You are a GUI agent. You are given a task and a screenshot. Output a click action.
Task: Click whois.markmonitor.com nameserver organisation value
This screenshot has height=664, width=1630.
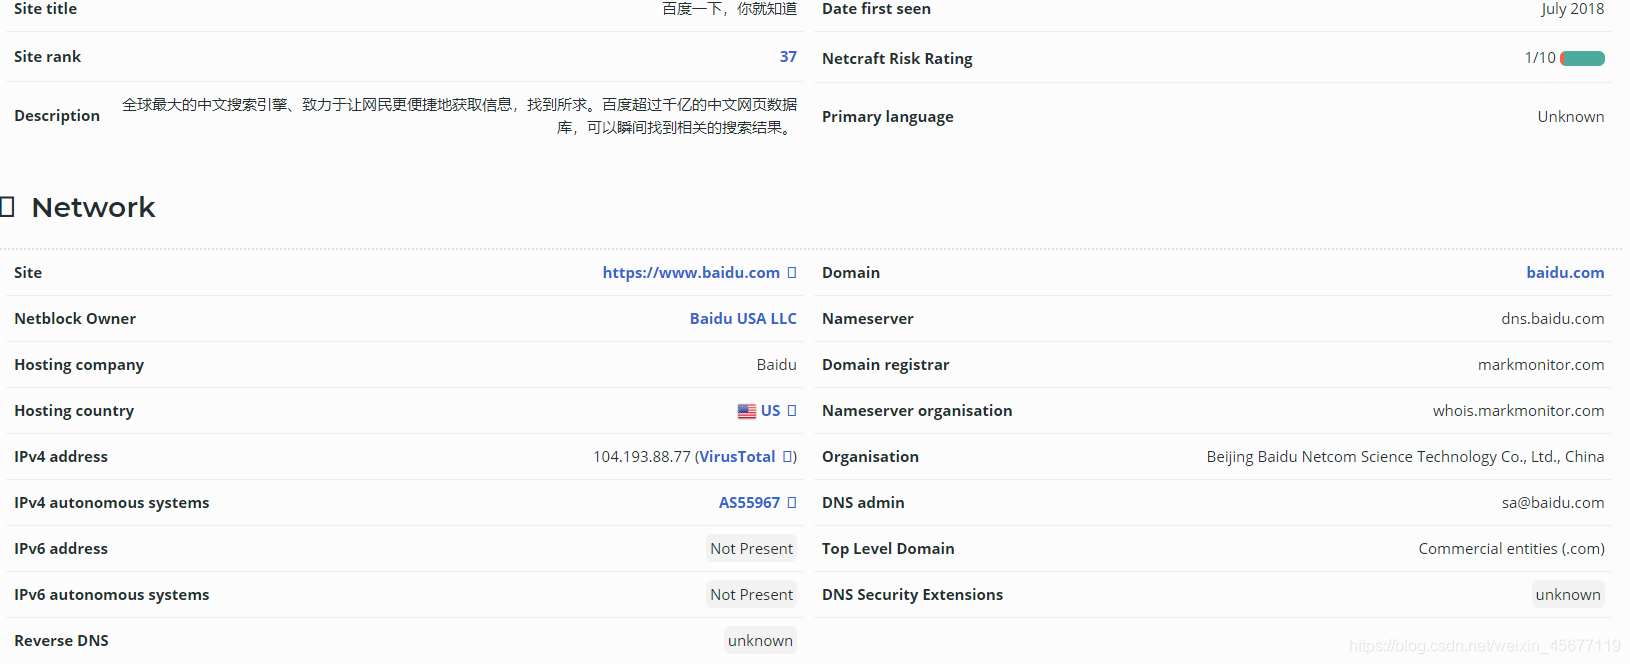pyautogui.click(x=1518, y=411)
